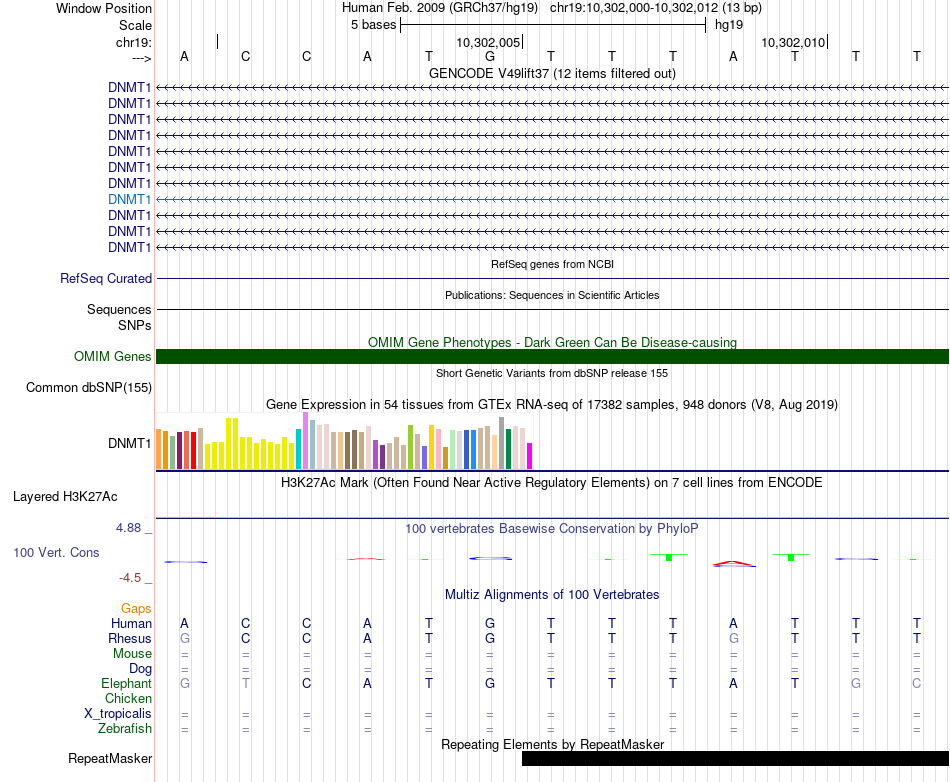Image resolution: width=950 pixels, height=782 pixels.
Task: Click the Multiz Alignments of 100 Vertebrates title
Action: click(552, 595)
